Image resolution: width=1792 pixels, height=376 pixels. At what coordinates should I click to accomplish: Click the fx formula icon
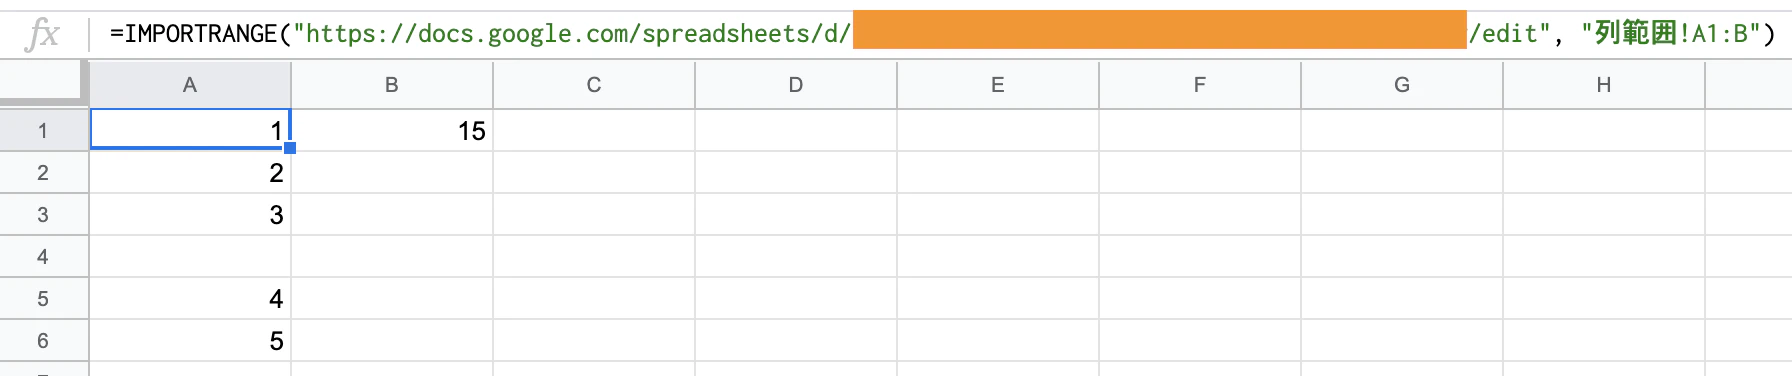(x=43, y=34)
